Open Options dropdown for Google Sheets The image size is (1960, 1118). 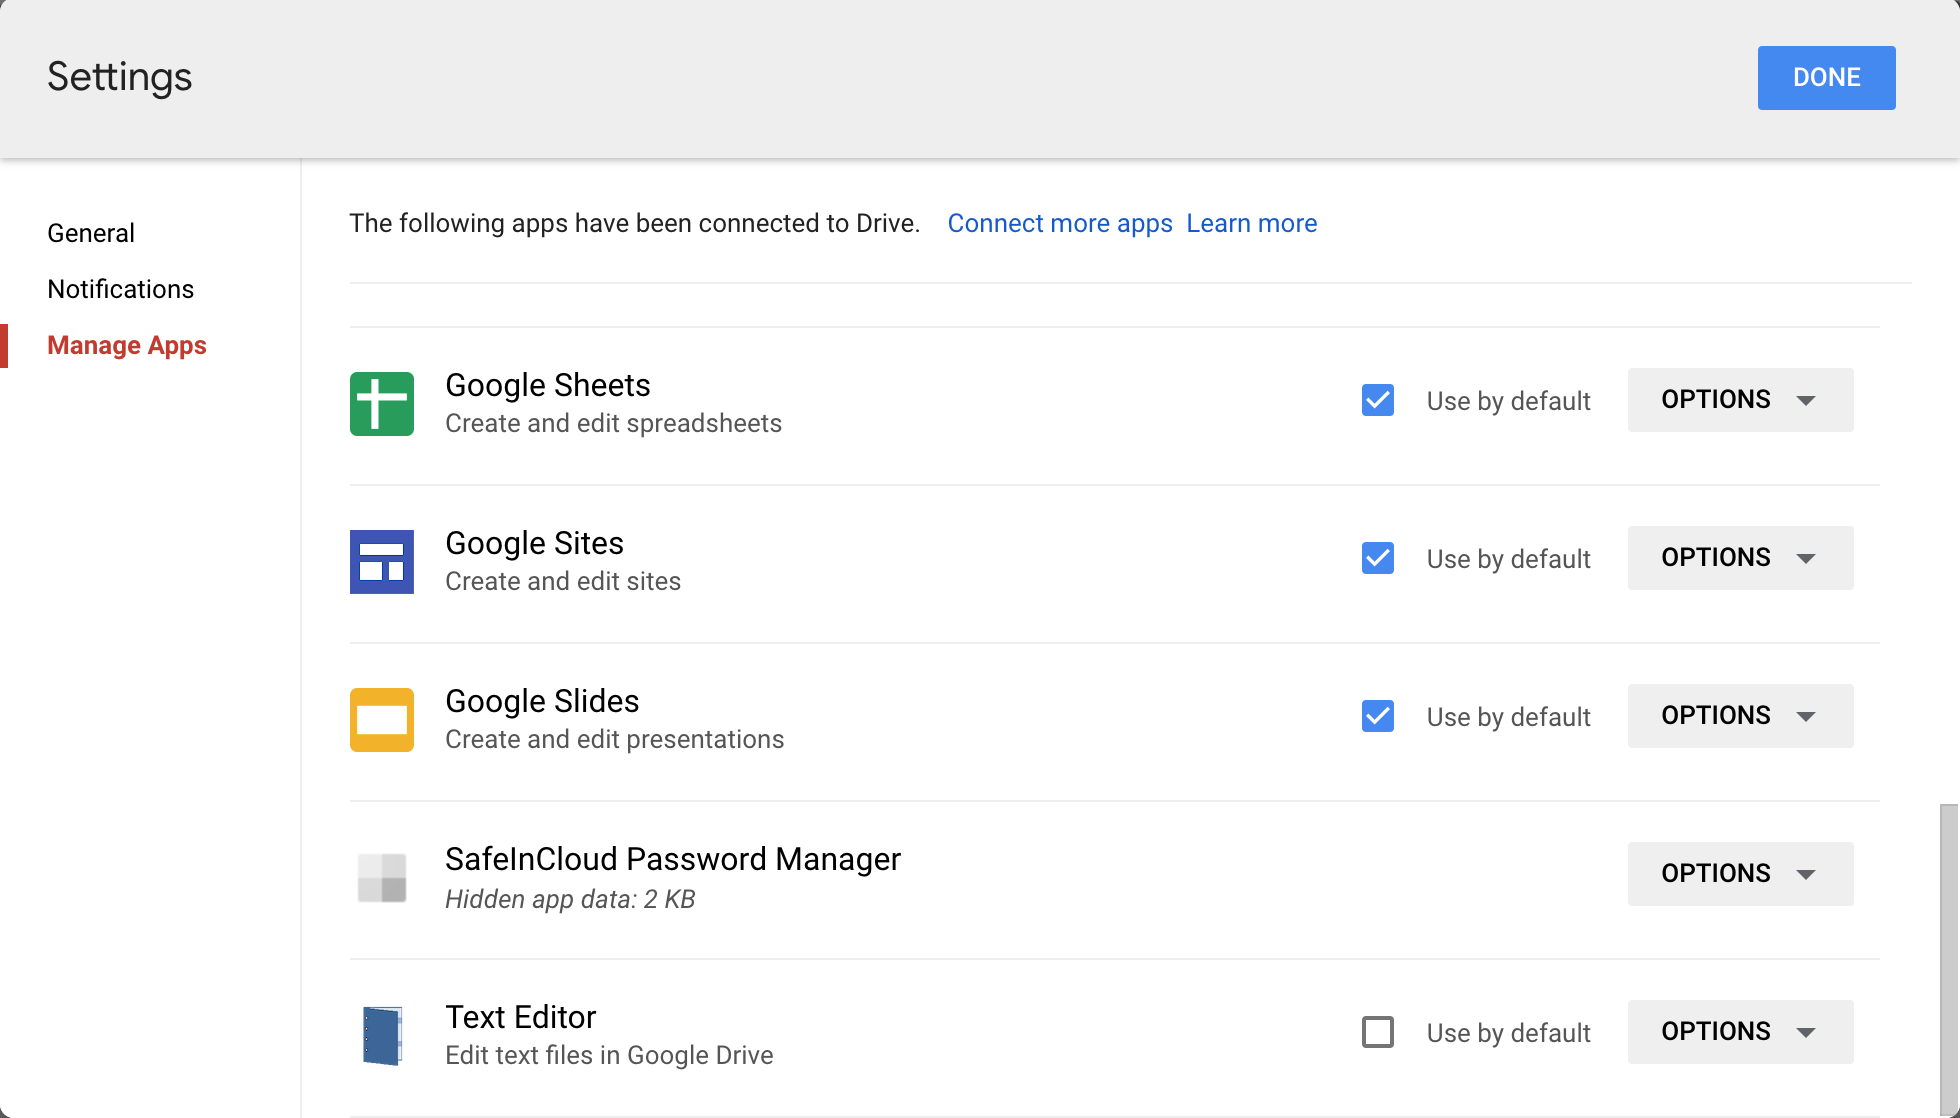pos(1739,400)
